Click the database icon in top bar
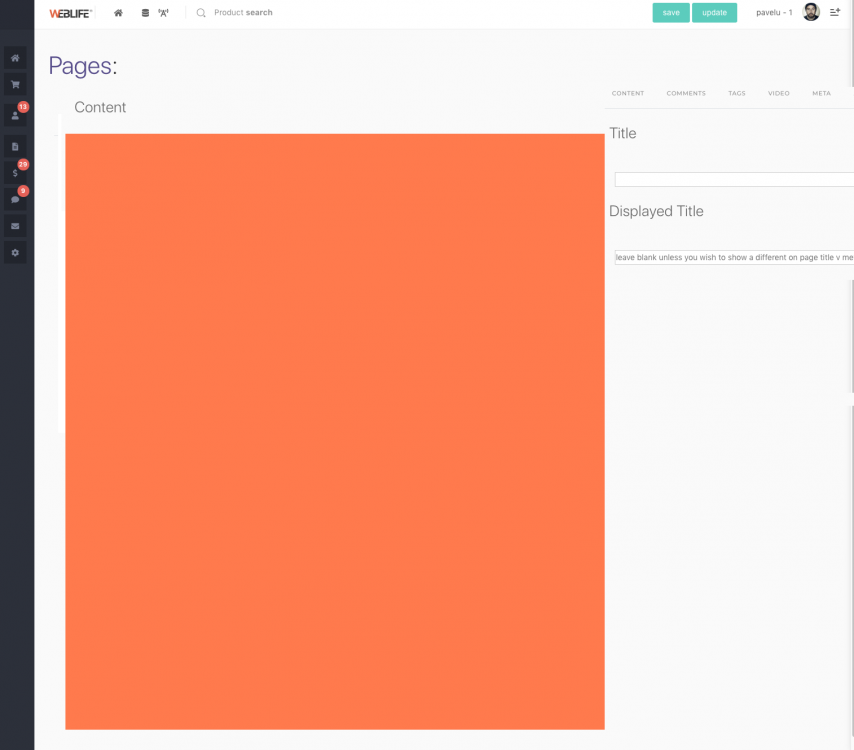 (144, 13)
